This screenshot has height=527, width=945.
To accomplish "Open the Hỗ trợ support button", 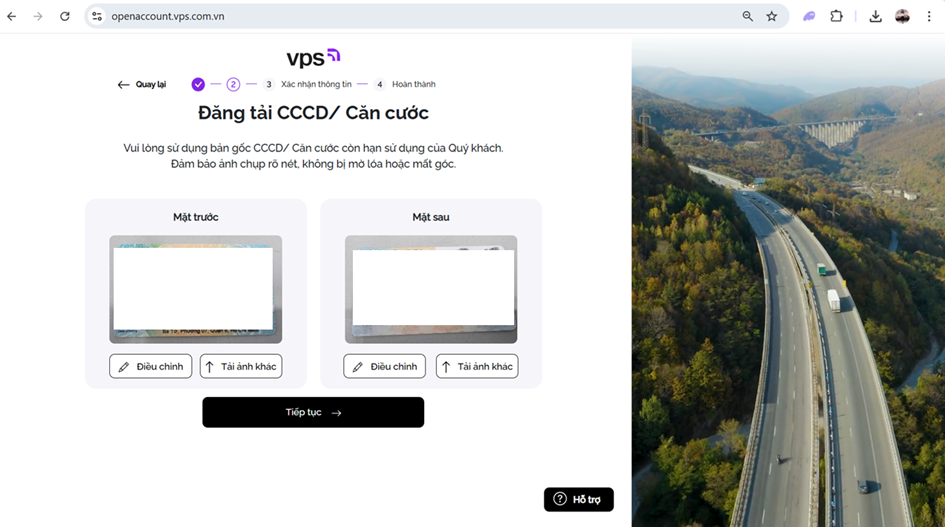I will [579, 499].
